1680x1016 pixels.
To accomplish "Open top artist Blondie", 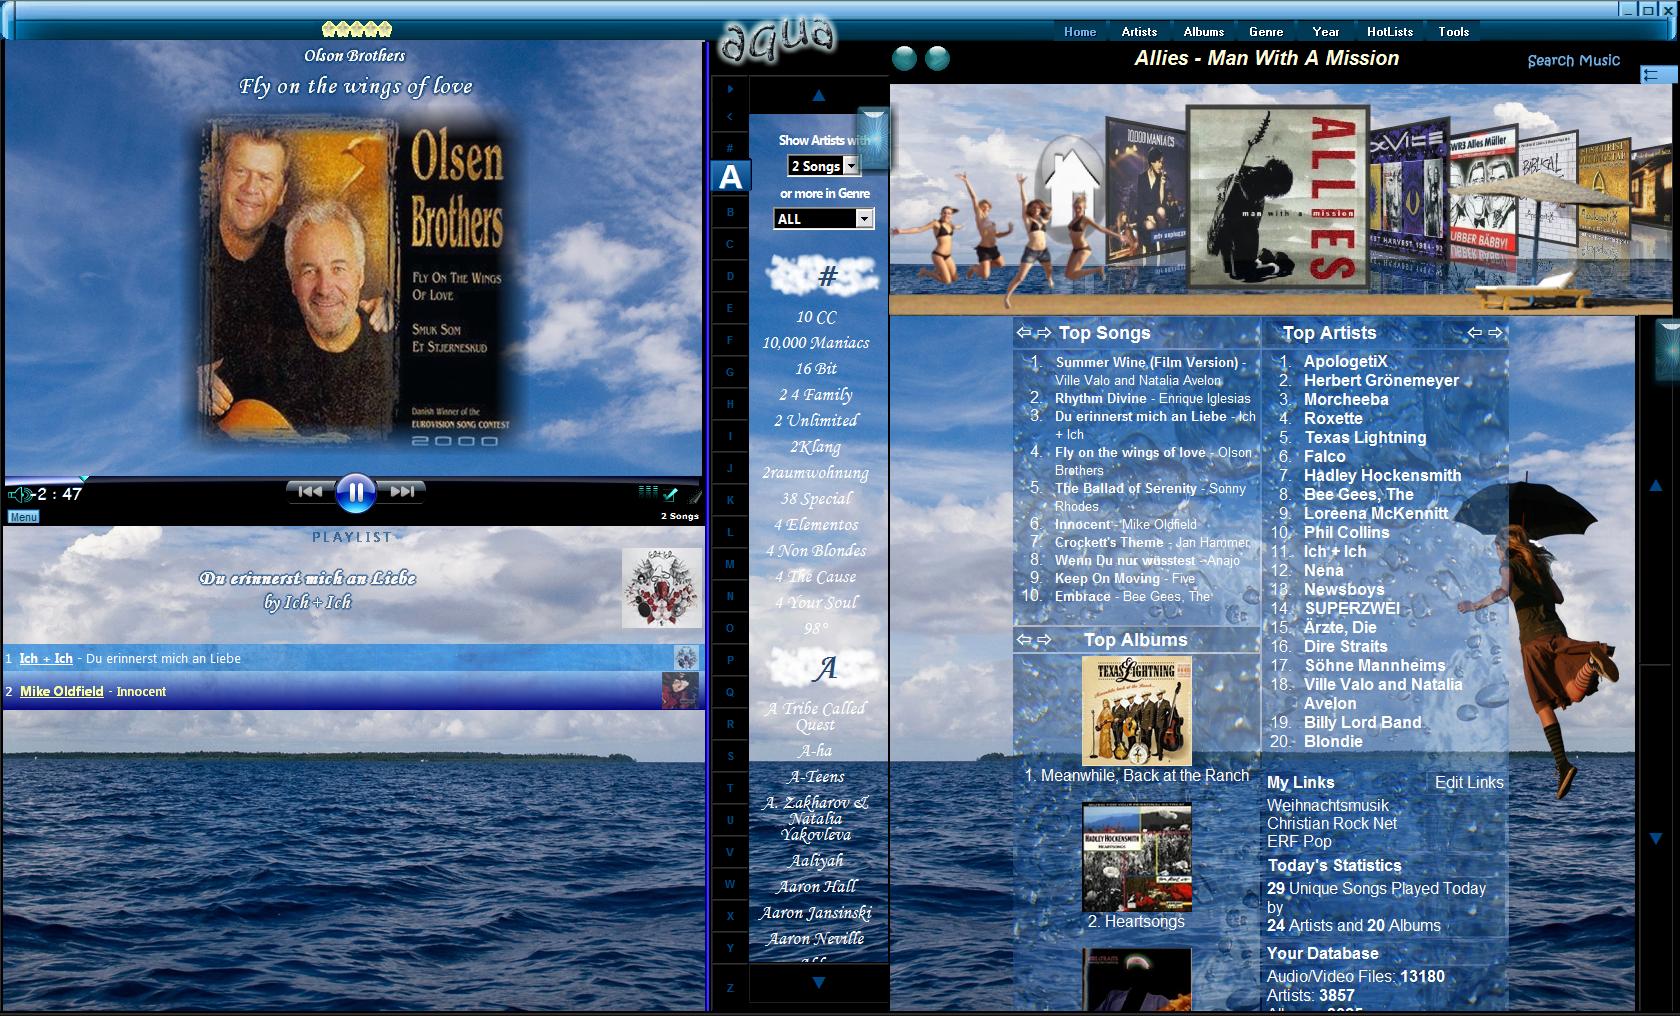I will [1333, 741].
